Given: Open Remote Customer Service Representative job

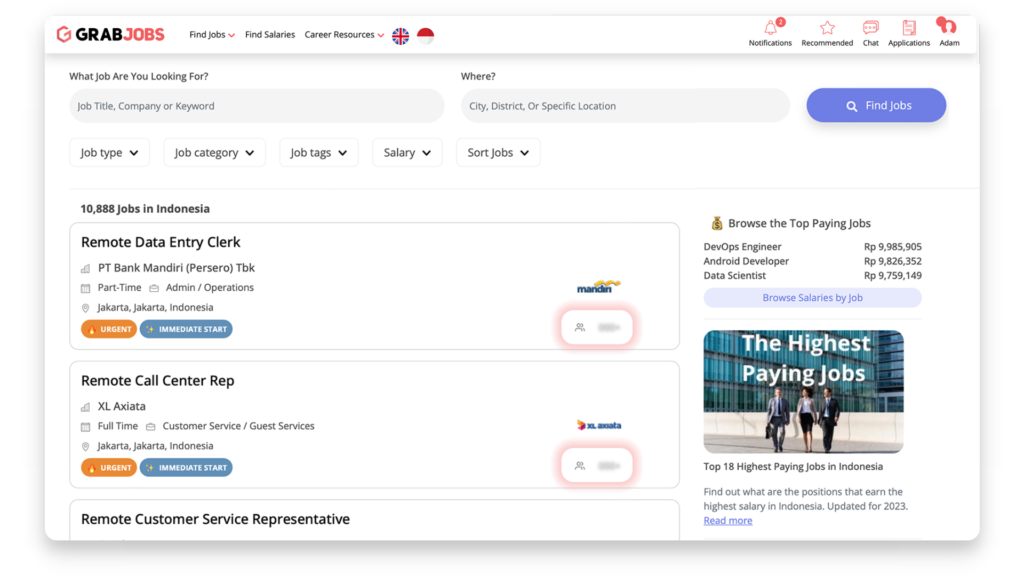Looking at the screenshot, I should [216, 519].
